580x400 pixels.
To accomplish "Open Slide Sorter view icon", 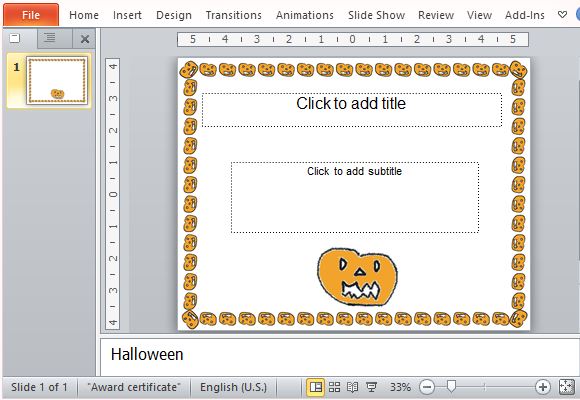I will pyautogui.click(x=334, y=387).
